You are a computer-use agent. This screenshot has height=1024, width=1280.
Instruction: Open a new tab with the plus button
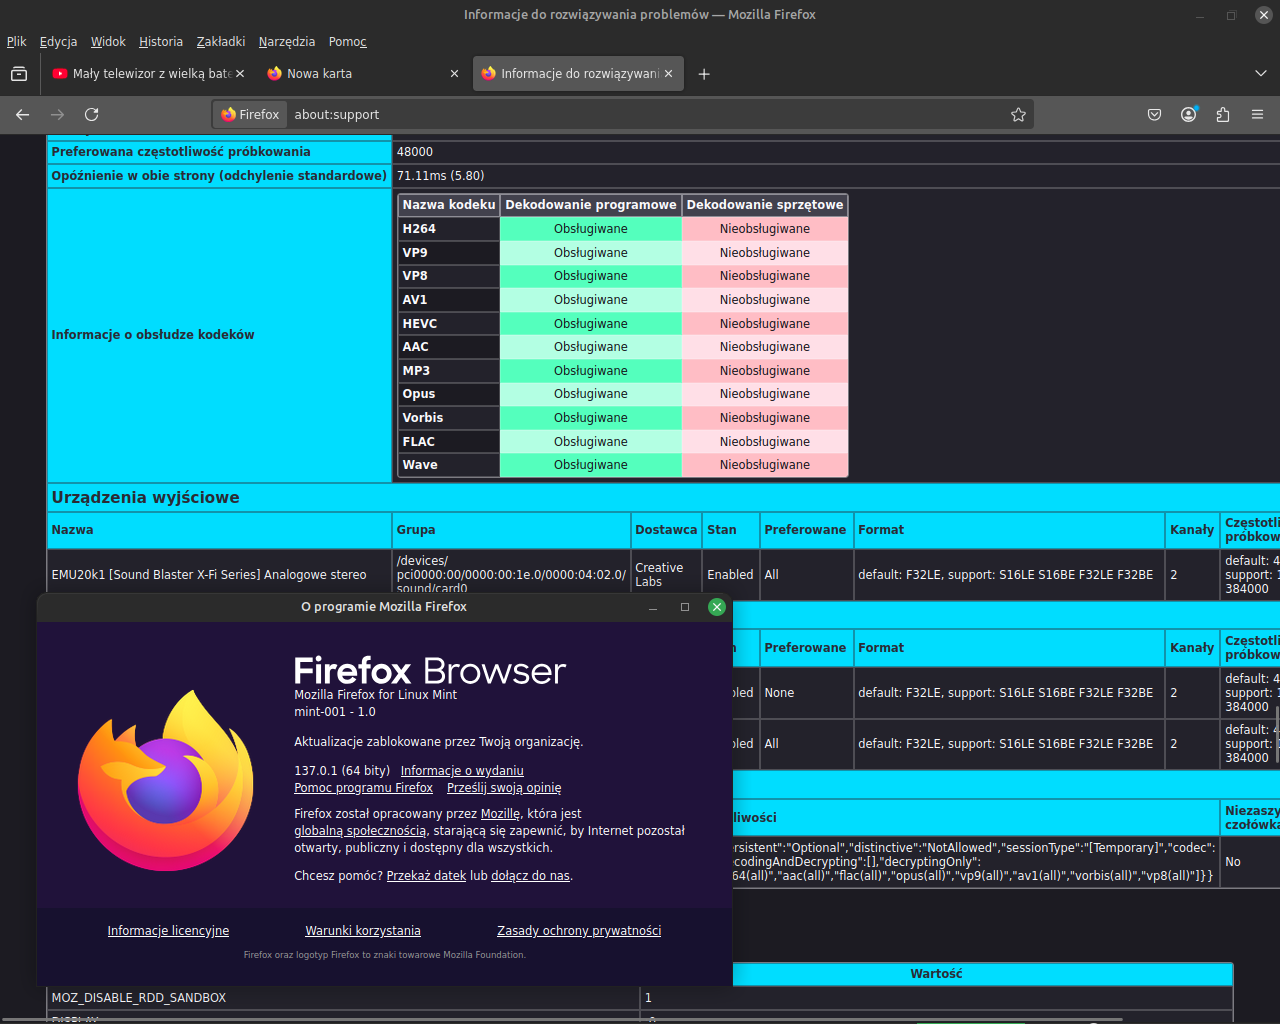tap(704, 74)
